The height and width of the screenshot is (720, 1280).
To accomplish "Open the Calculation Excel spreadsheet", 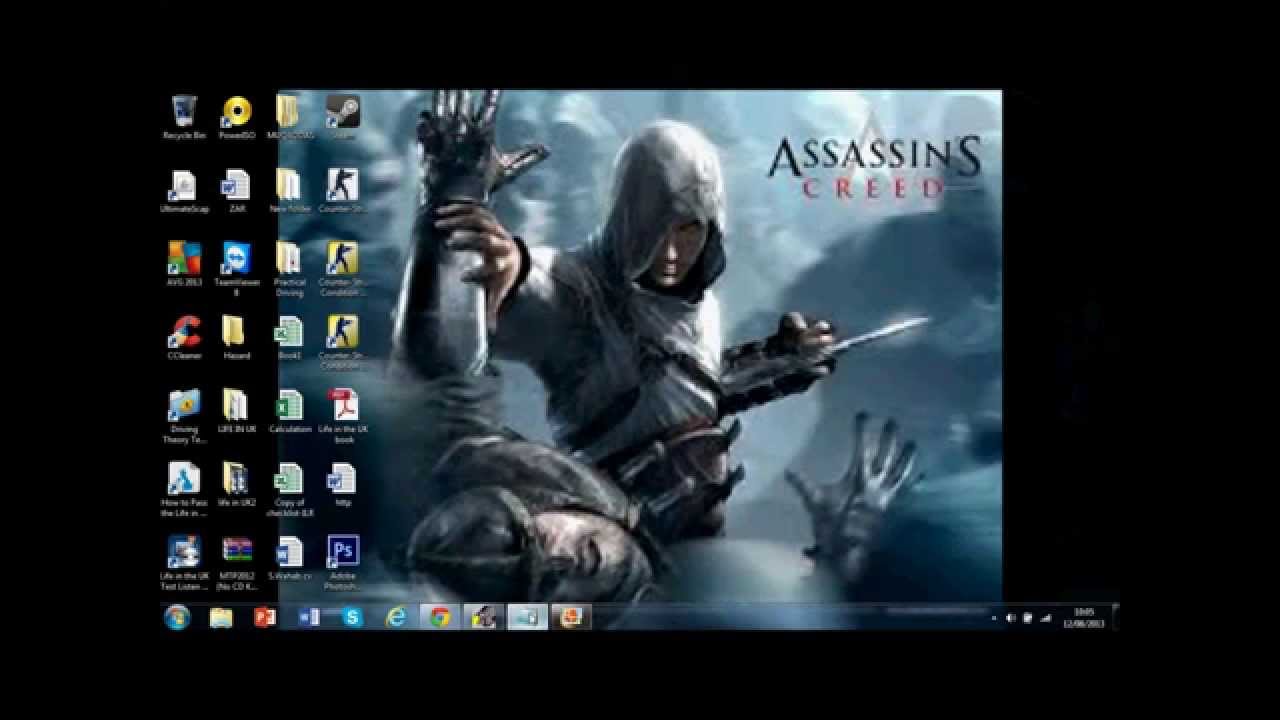I will (x=290, y=411).
